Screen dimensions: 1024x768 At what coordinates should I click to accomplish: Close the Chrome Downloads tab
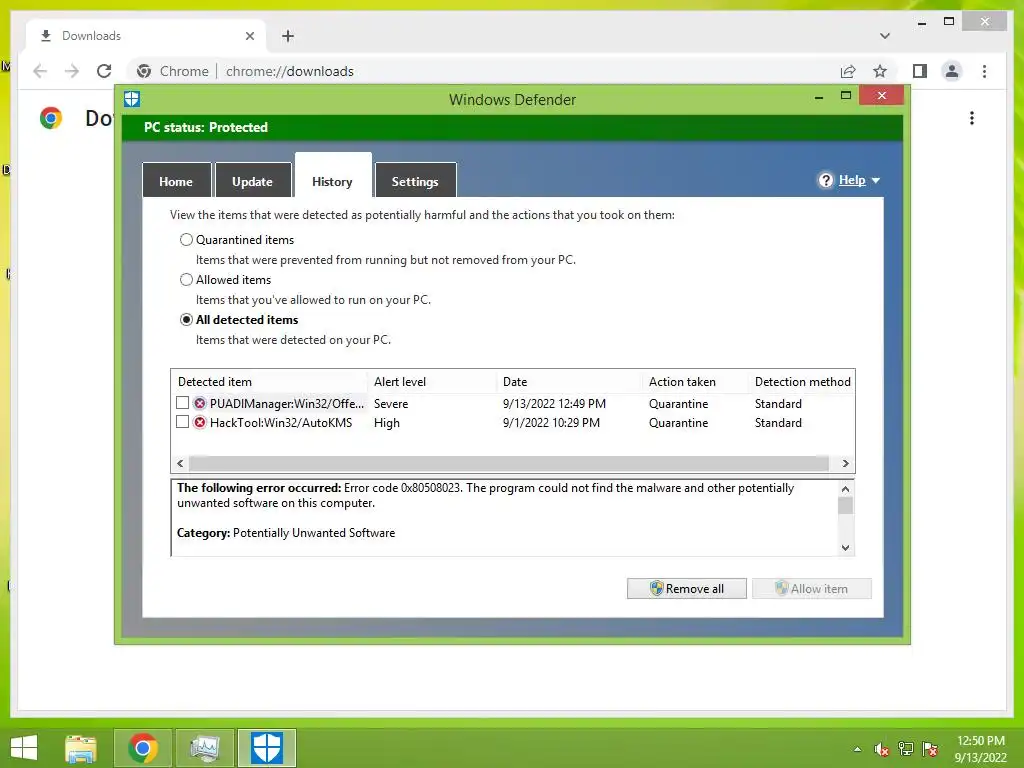(x=249, y=36)
